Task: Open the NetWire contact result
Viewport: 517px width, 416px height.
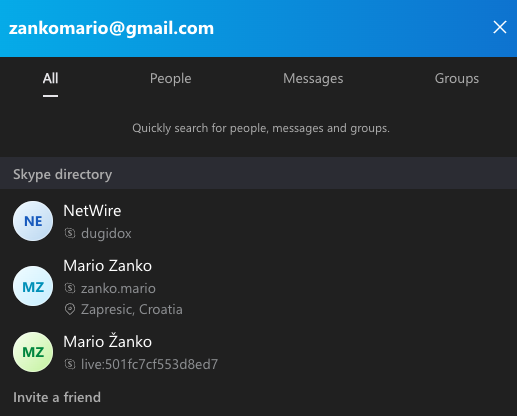Action: point(258,221)
